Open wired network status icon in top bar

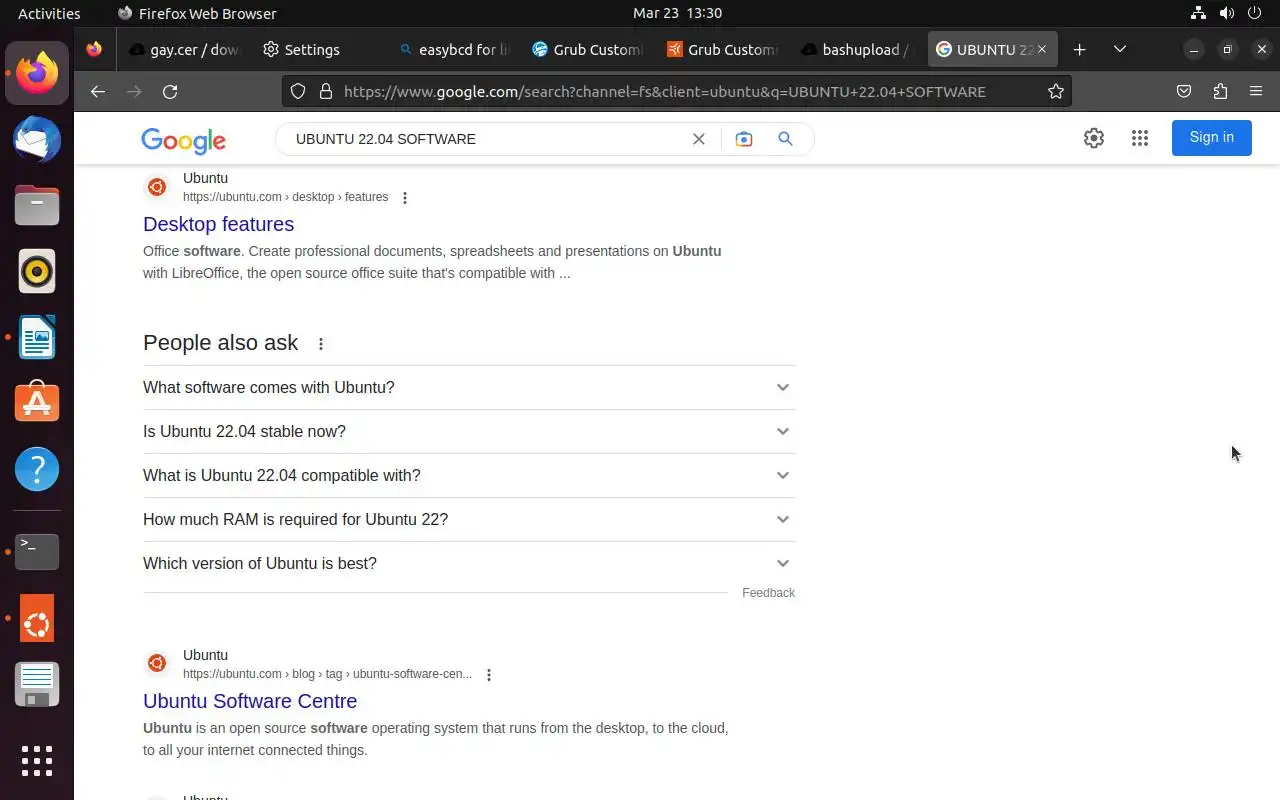1198,13
